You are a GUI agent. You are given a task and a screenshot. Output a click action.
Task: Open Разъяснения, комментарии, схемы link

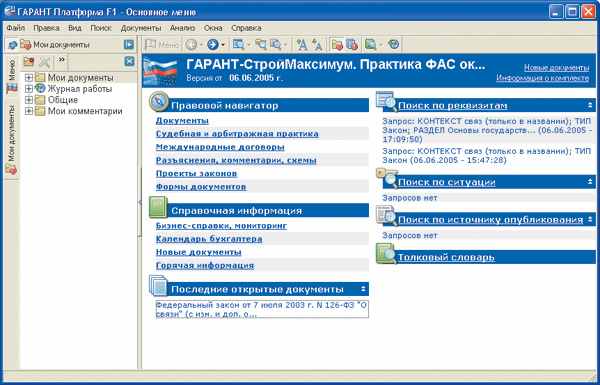pos(236,160)
